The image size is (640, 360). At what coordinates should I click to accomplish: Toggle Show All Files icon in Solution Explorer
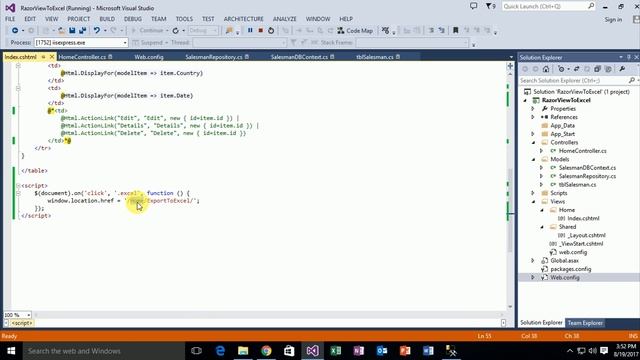click(x=608, y=69)
